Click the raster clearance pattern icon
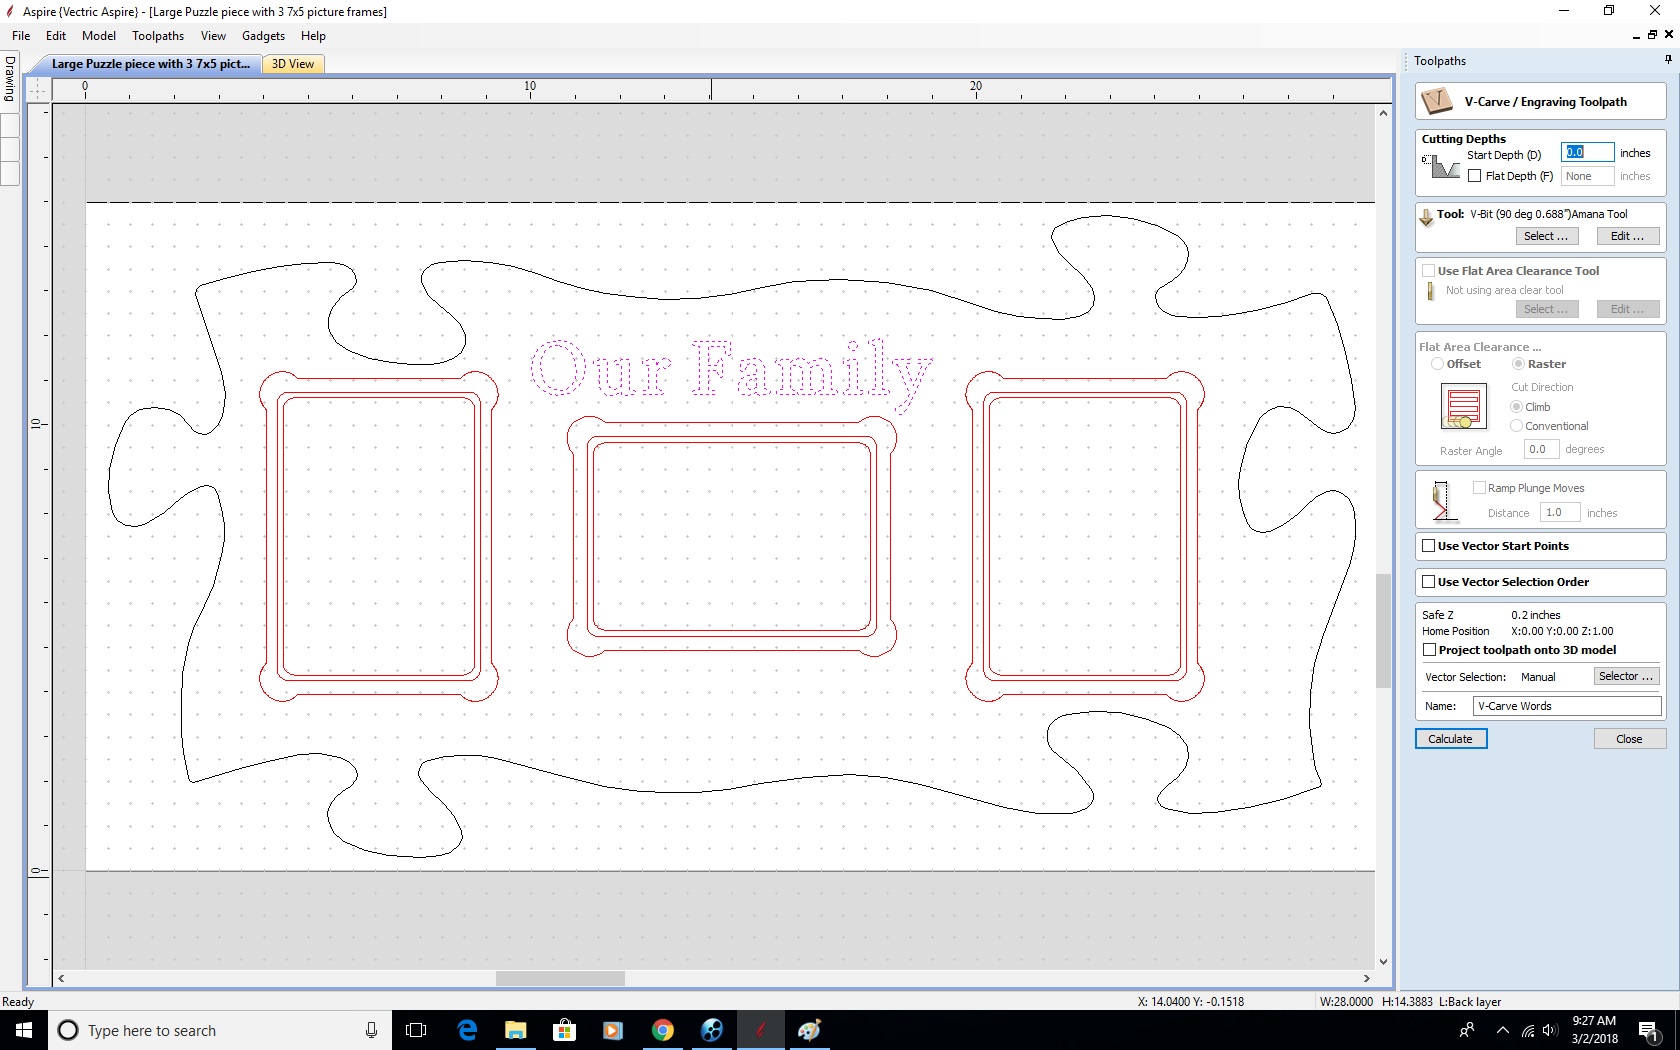The height and width of the screenshot is (1050, 1680). [x=1463, y=406]
